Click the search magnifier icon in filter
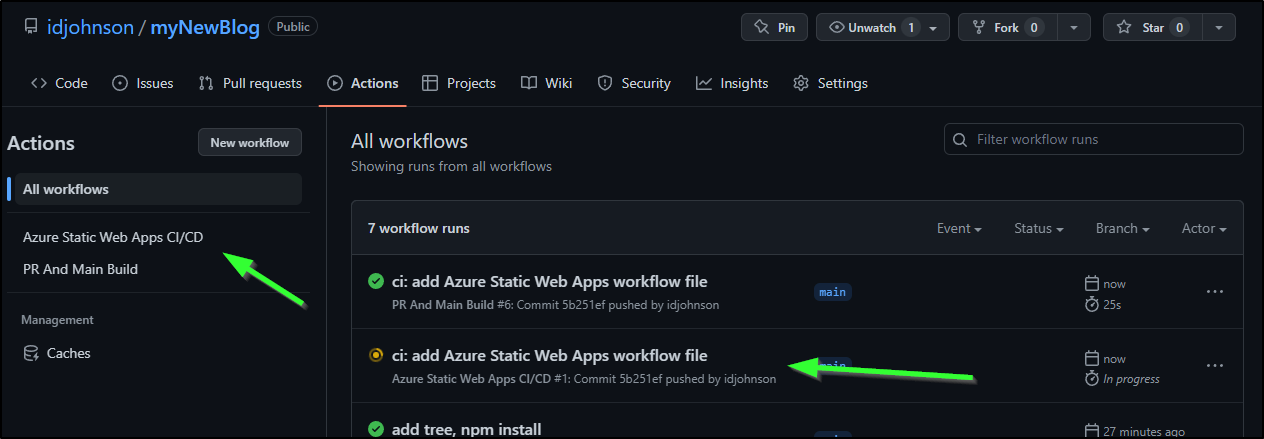 tap(961, 140)
